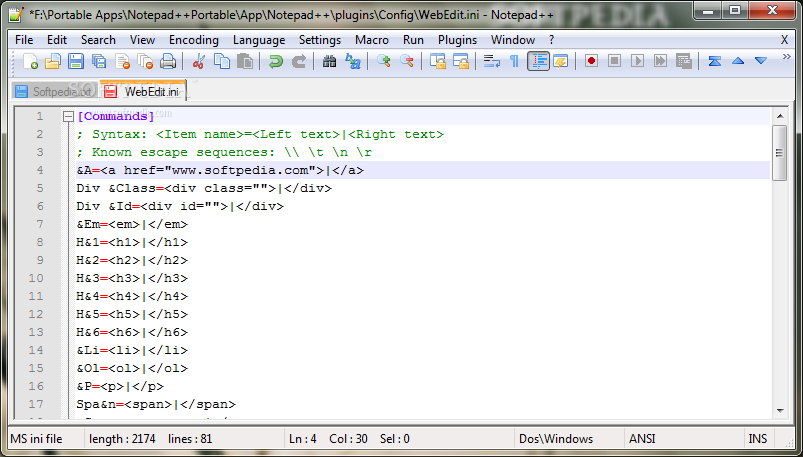Viewport: 803px width, 457px height.
Task: Click the Open file folder icon
Action: coord(53,61)
